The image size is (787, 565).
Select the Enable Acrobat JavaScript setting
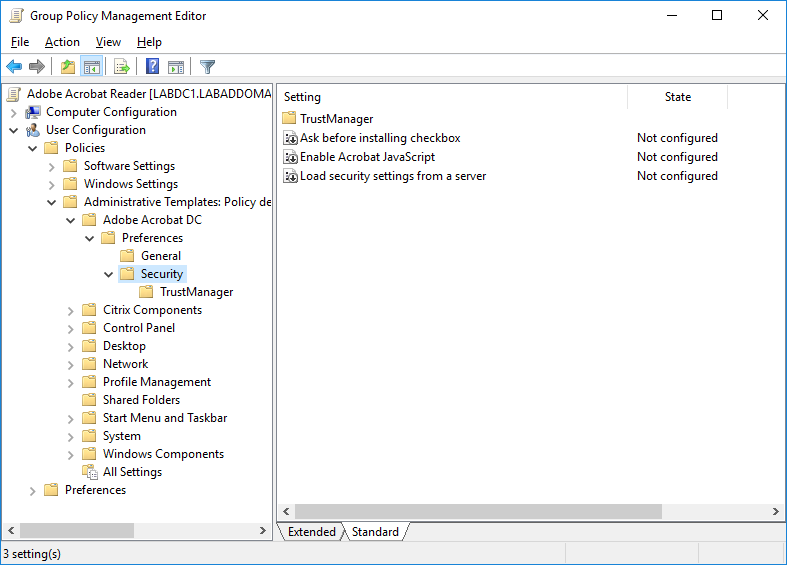click(x=367, y=157)
